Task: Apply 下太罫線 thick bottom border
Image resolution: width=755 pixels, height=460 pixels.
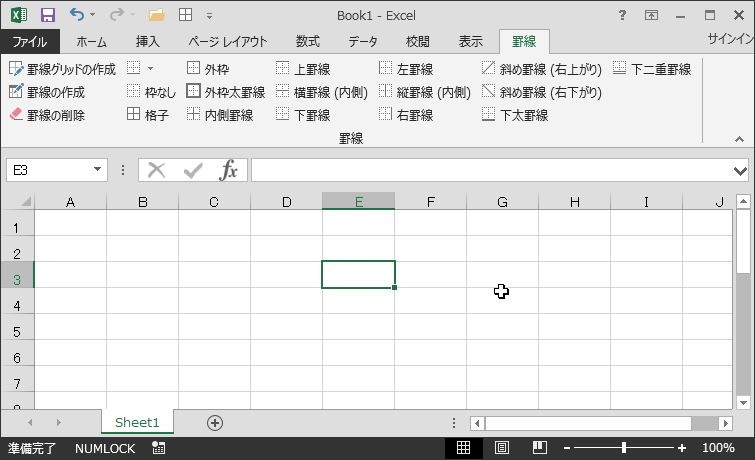Action: (x=515, y=115)
